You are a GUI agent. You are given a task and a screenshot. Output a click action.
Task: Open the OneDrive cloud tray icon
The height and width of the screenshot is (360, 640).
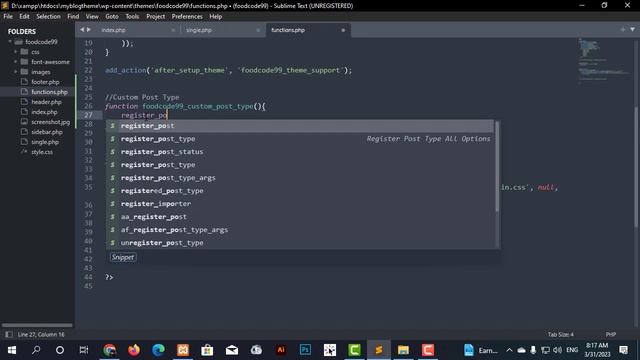point(521,350)
